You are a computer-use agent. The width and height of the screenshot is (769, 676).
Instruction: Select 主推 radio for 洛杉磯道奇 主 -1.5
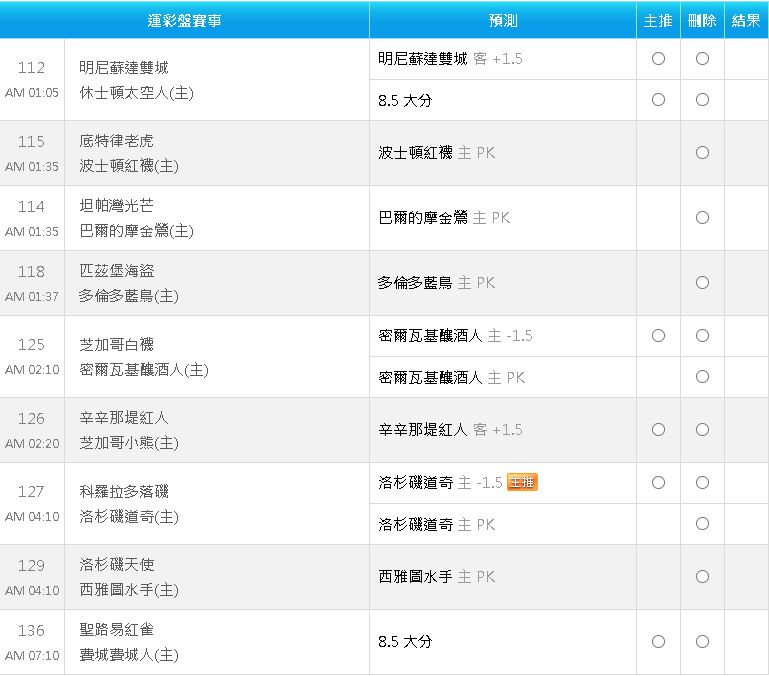[x=658, y=483]
